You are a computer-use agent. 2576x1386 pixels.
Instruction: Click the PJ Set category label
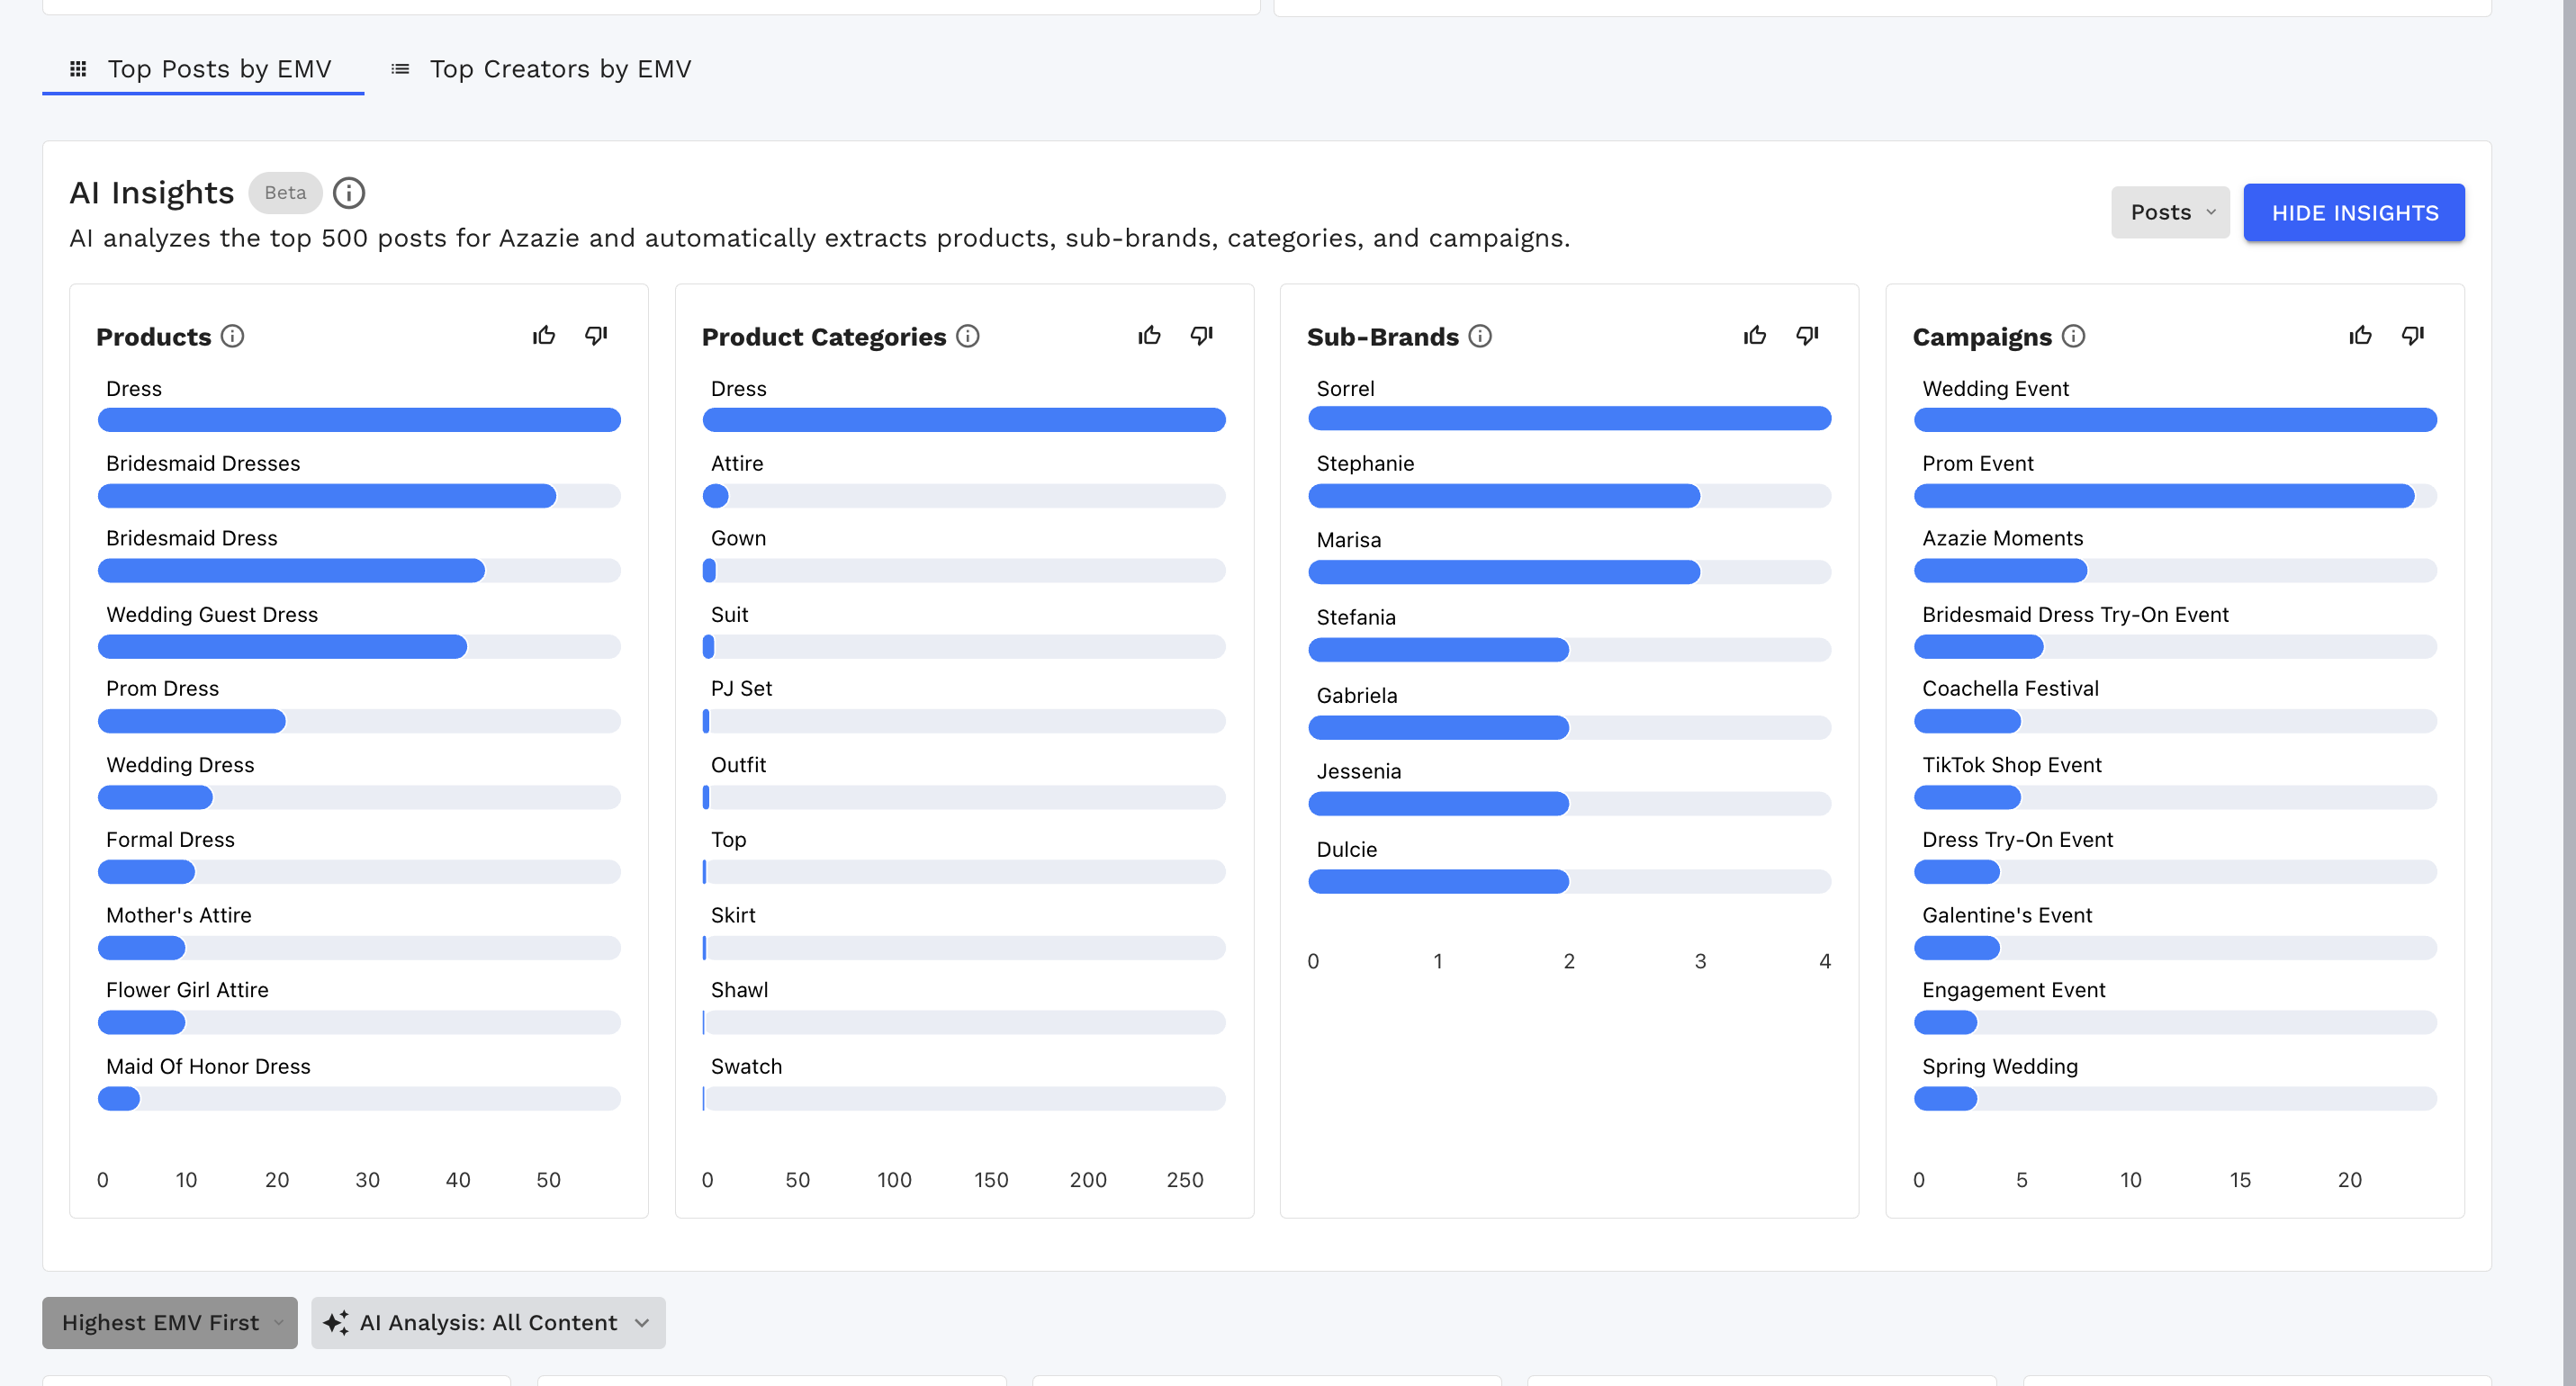pyautogui.click(x=741, y=688)
